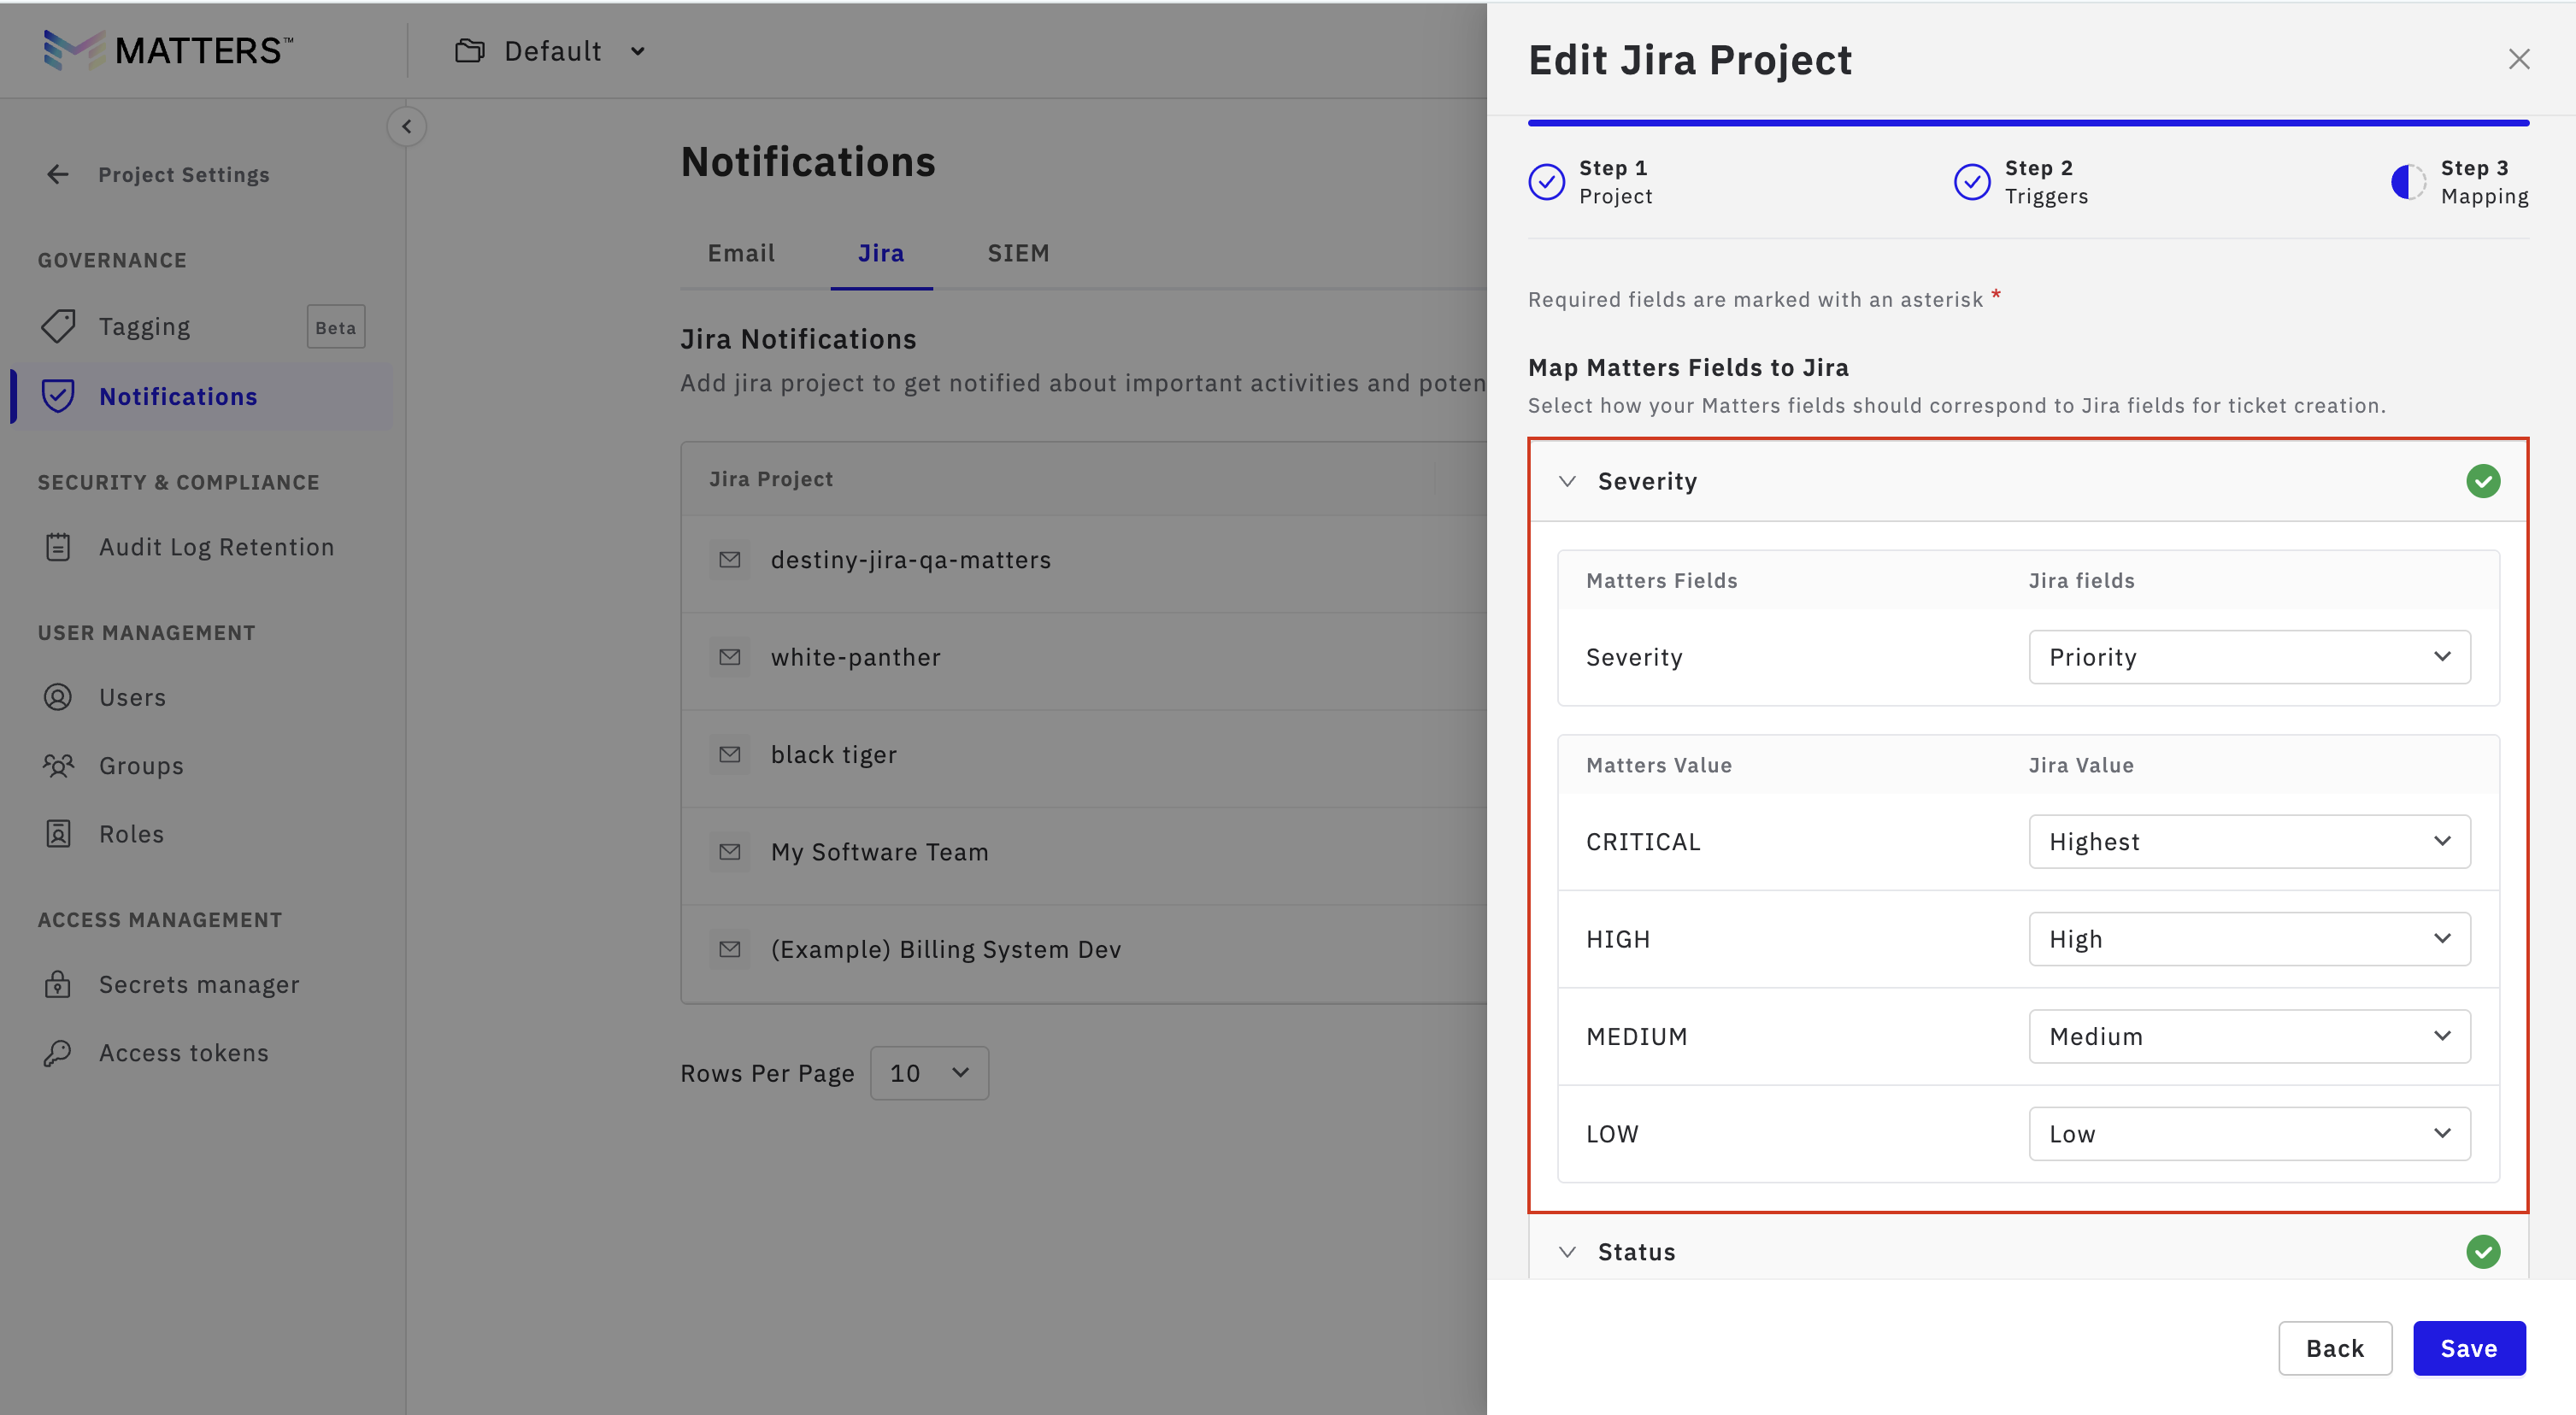Click the Secrets manager lock icon

click(58, 984)
